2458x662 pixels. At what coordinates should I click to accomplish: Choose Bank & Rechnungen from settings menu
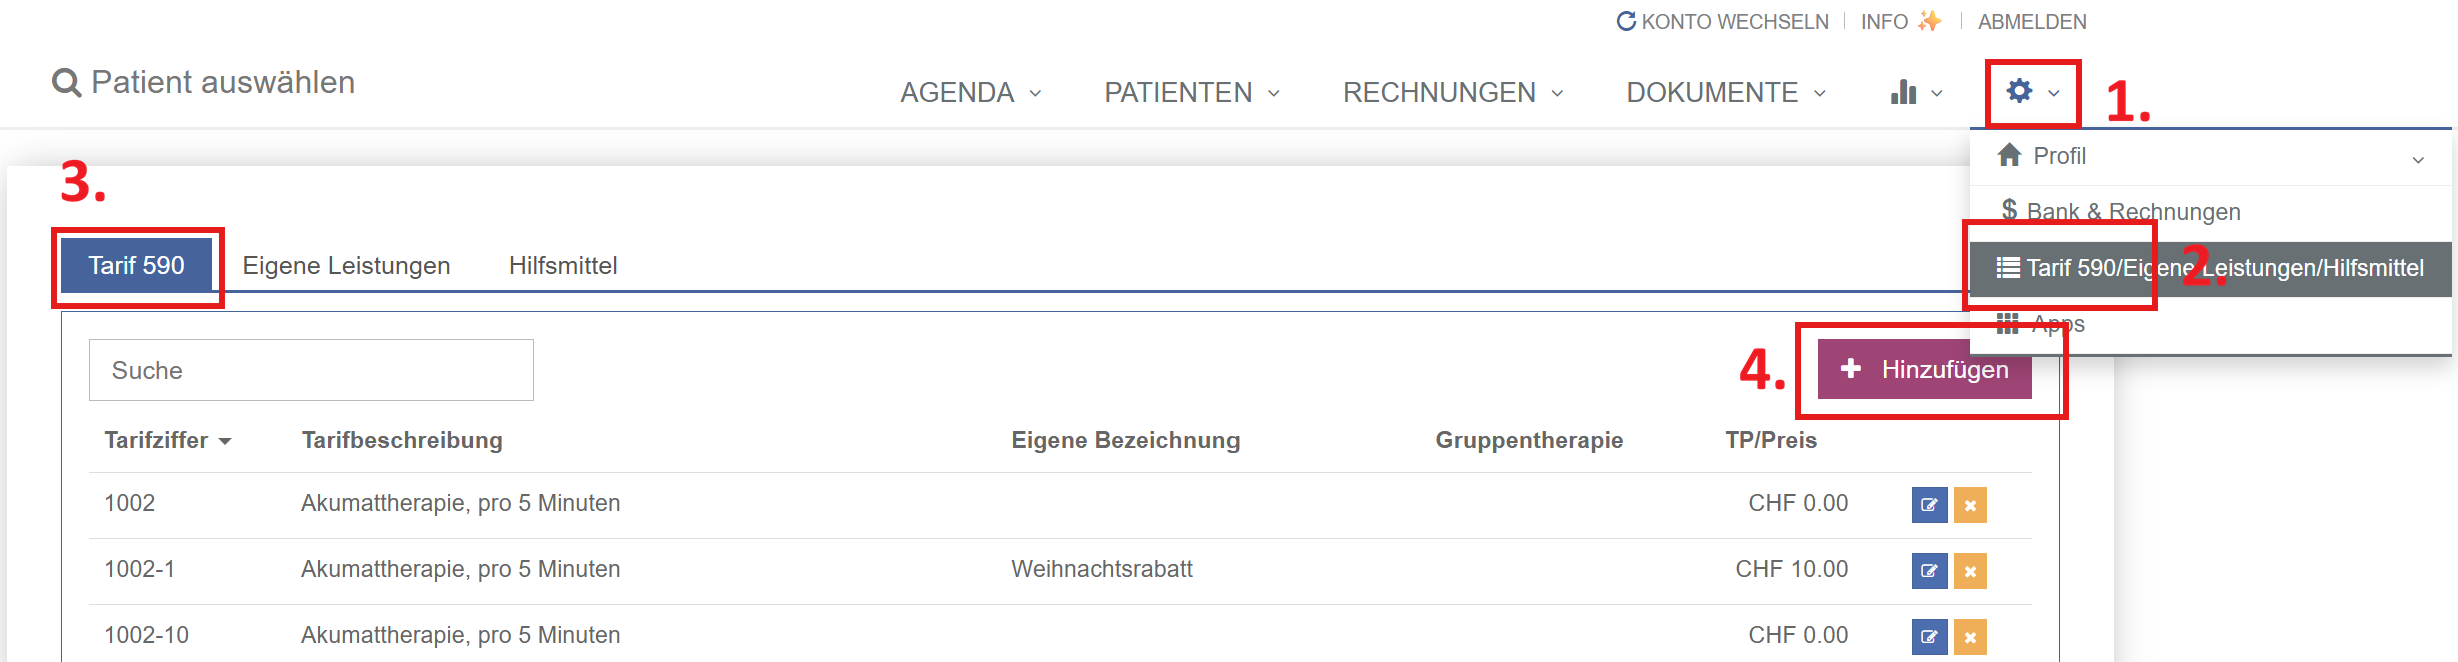(2132, 211)
